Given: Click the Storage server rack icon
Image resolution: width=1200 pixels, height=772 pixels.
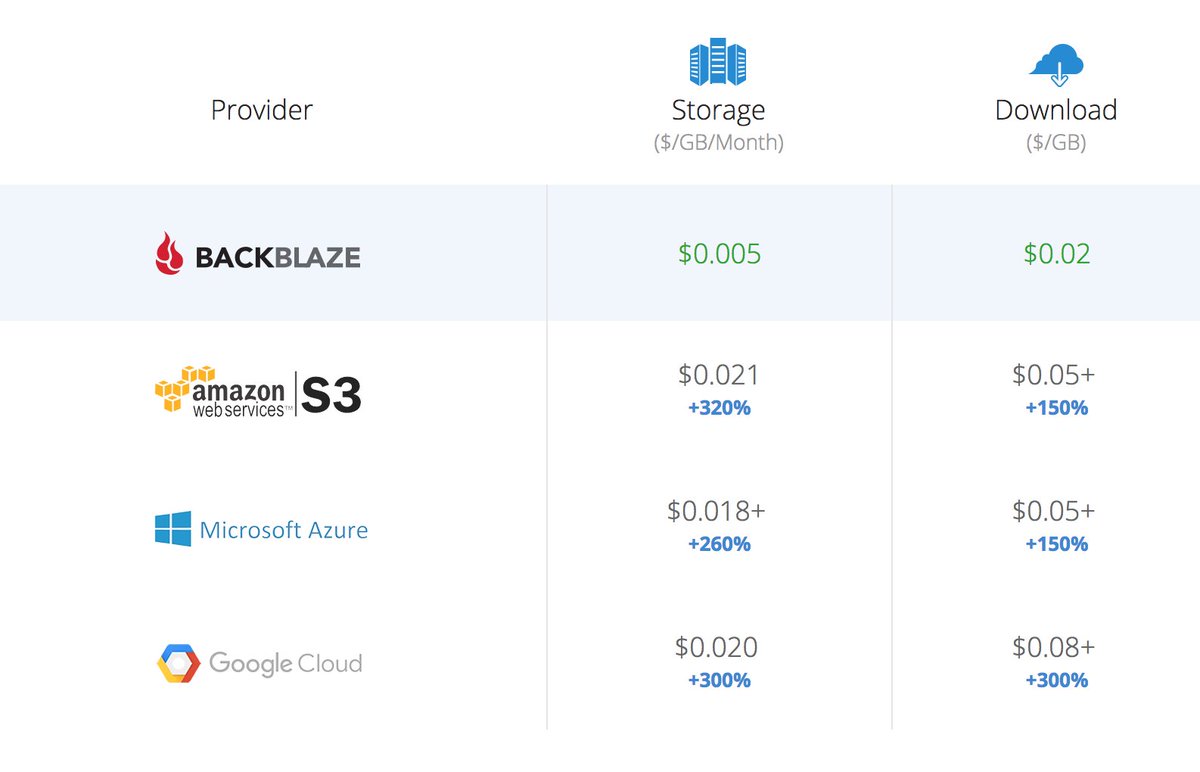Looking at the screenshot, I should click(x=718, y=64).
